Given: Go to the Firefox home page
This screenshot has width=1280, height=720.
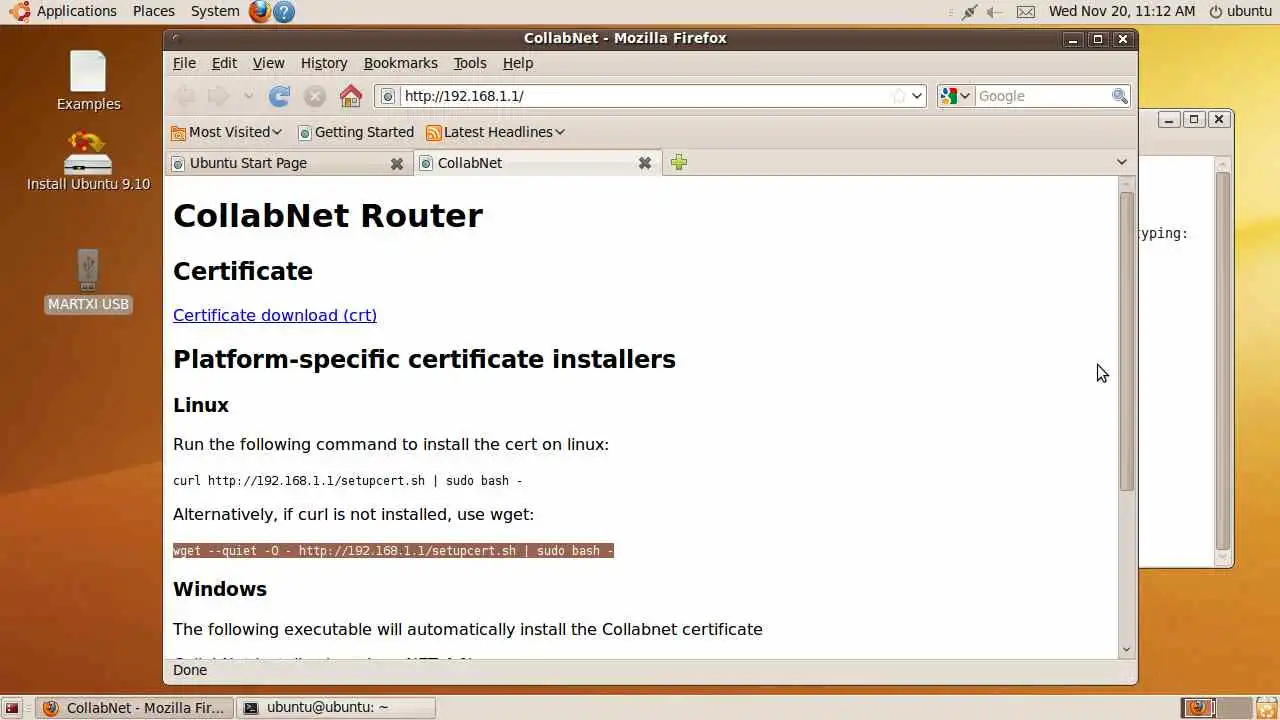Looking at the screenshot, I should point(350,96).
